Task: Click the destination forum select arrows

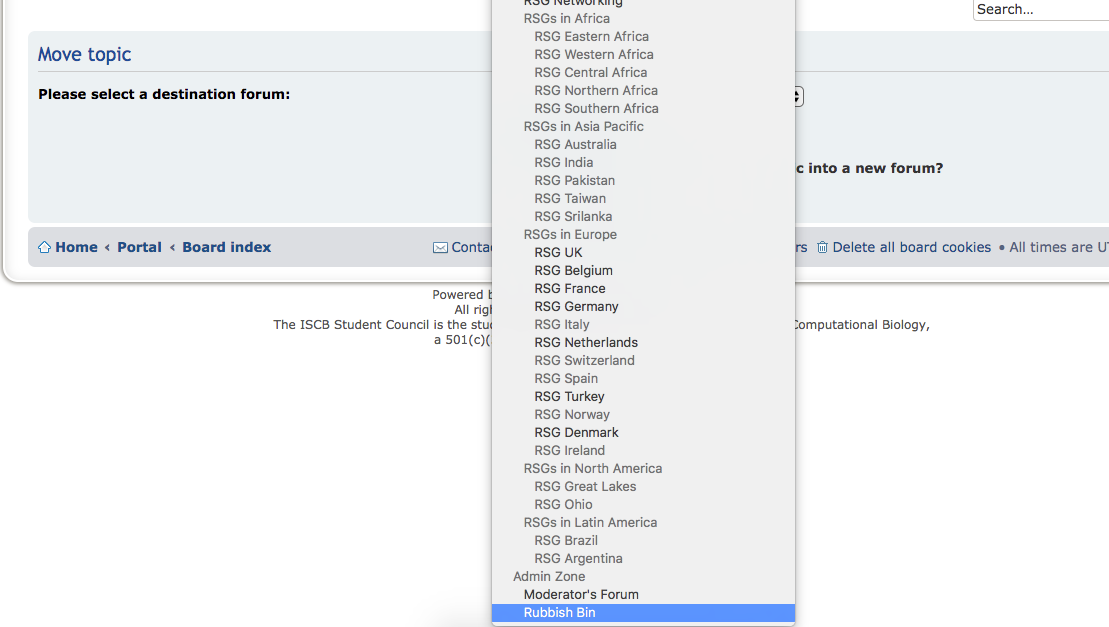Action: [798, 97]
